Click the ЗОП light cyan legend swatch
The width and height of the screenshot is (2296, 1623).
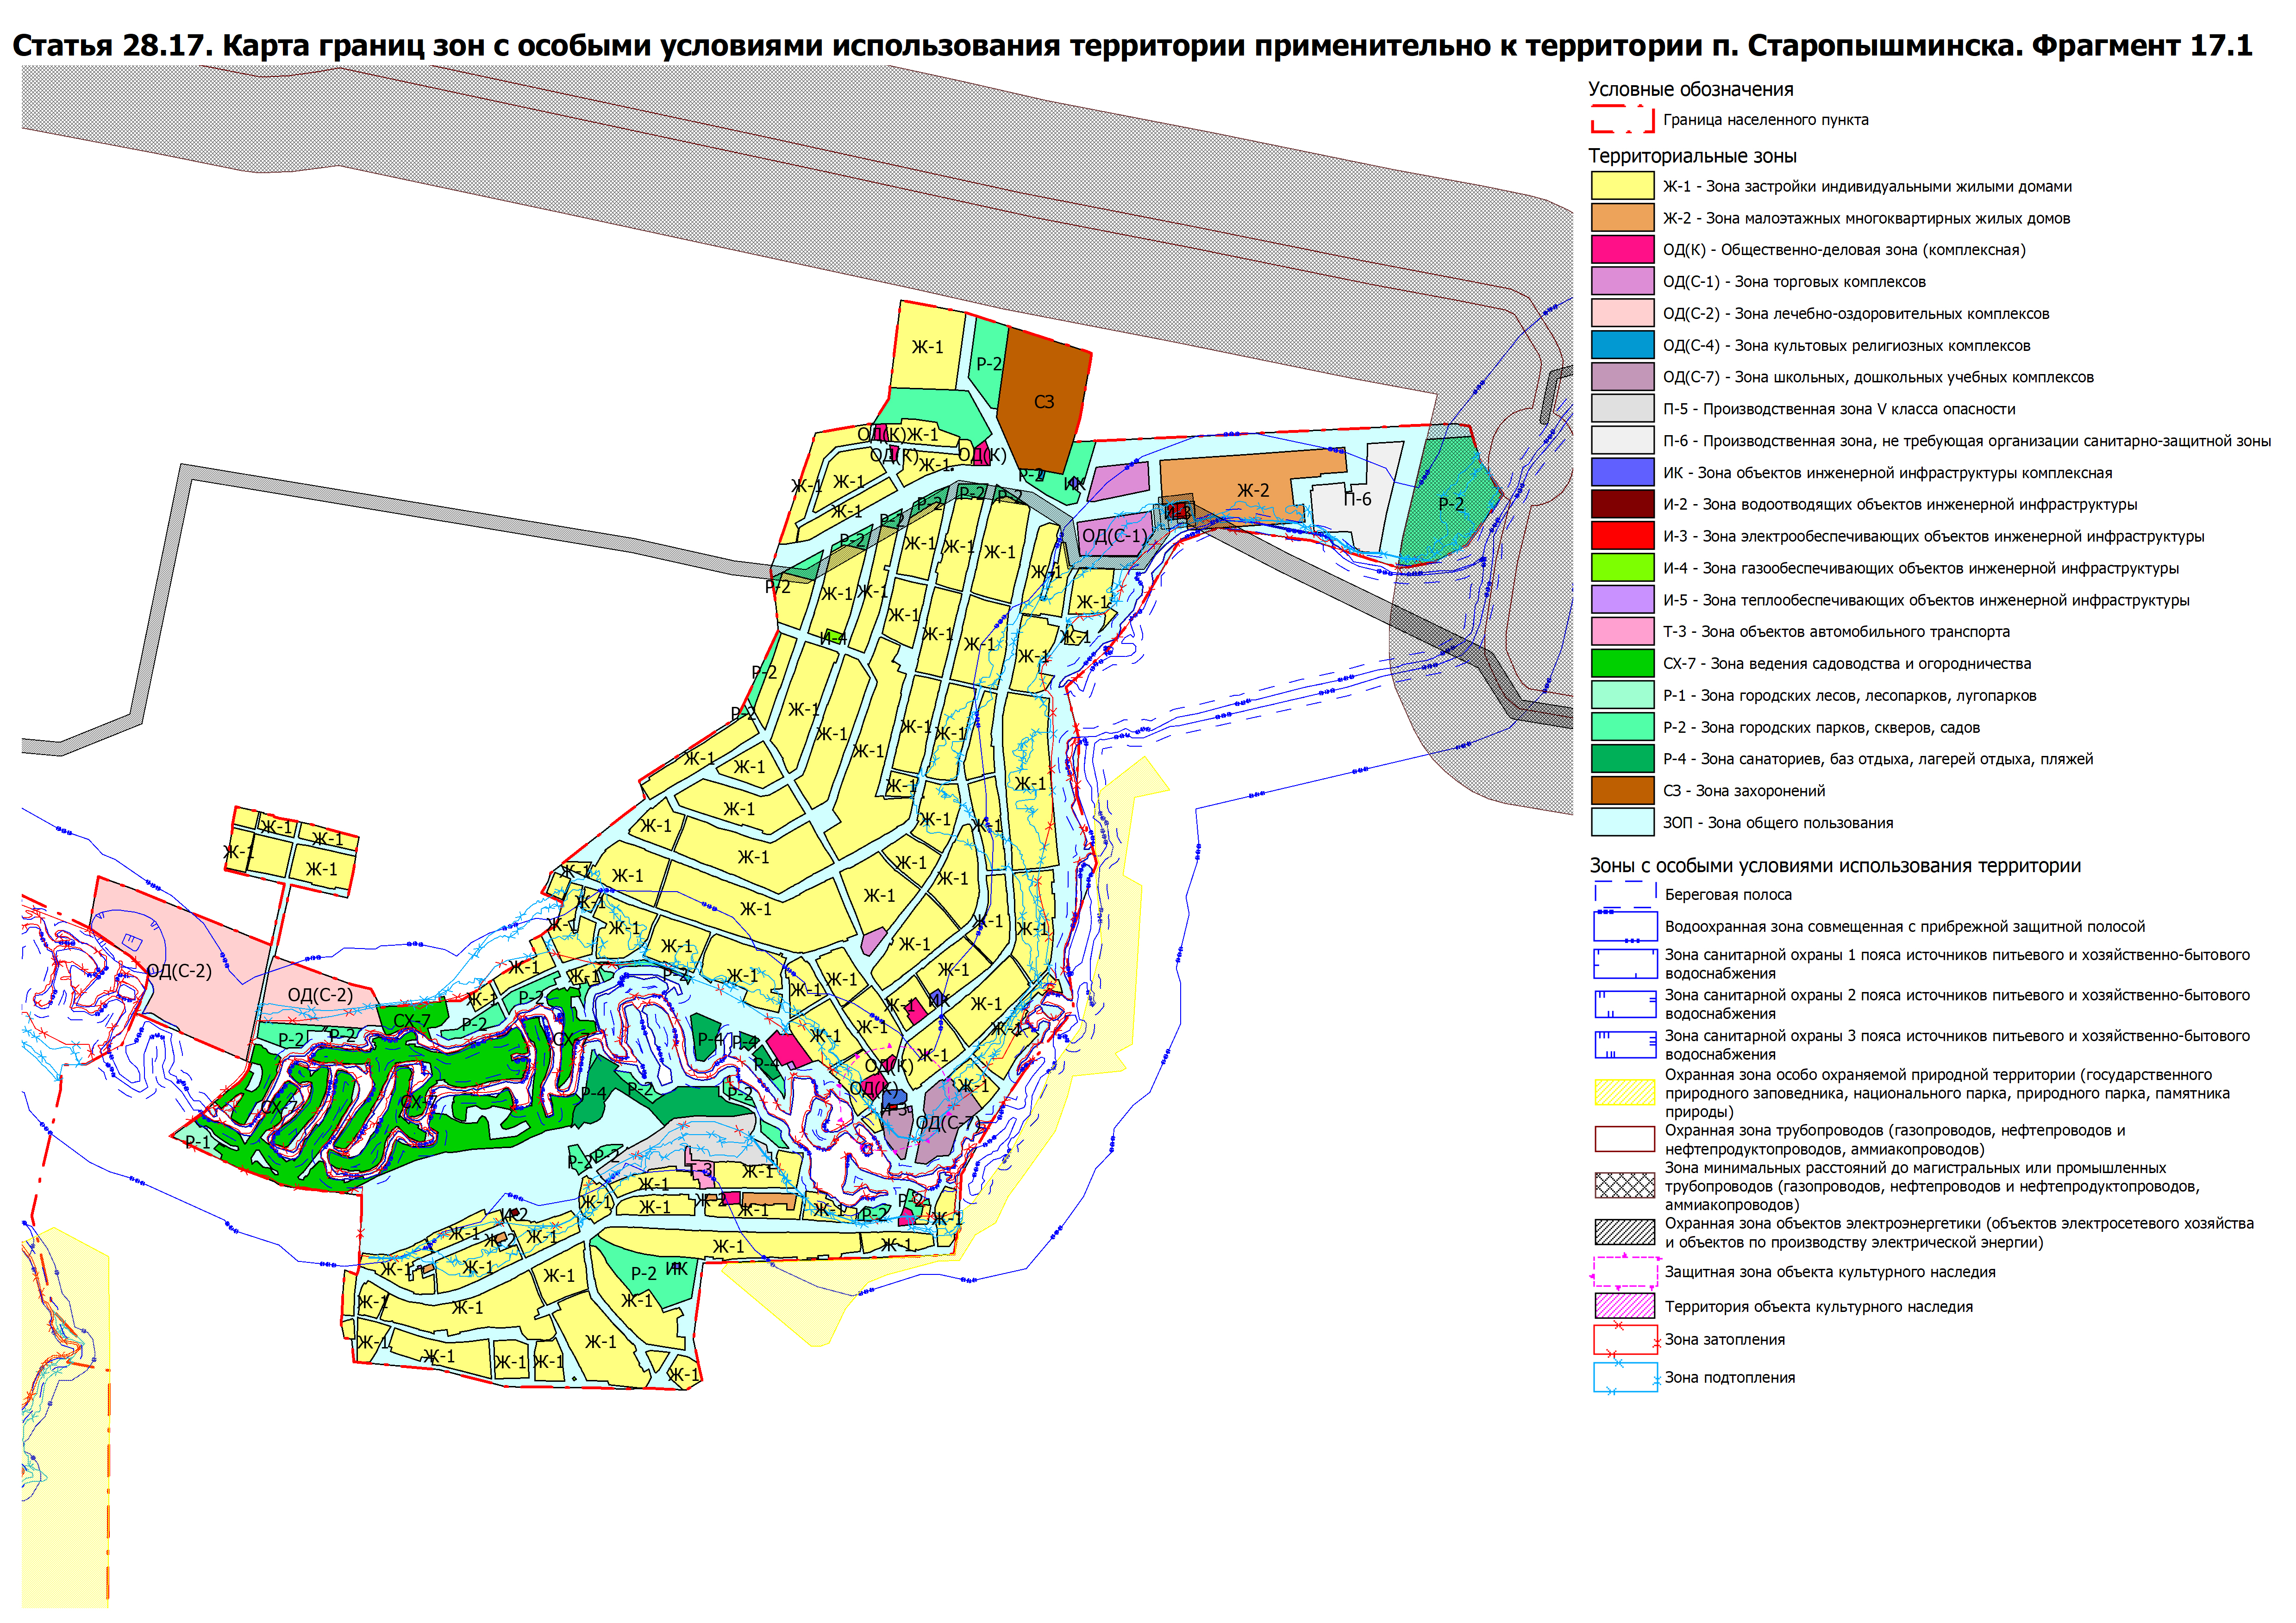(x=1622, y=822)
